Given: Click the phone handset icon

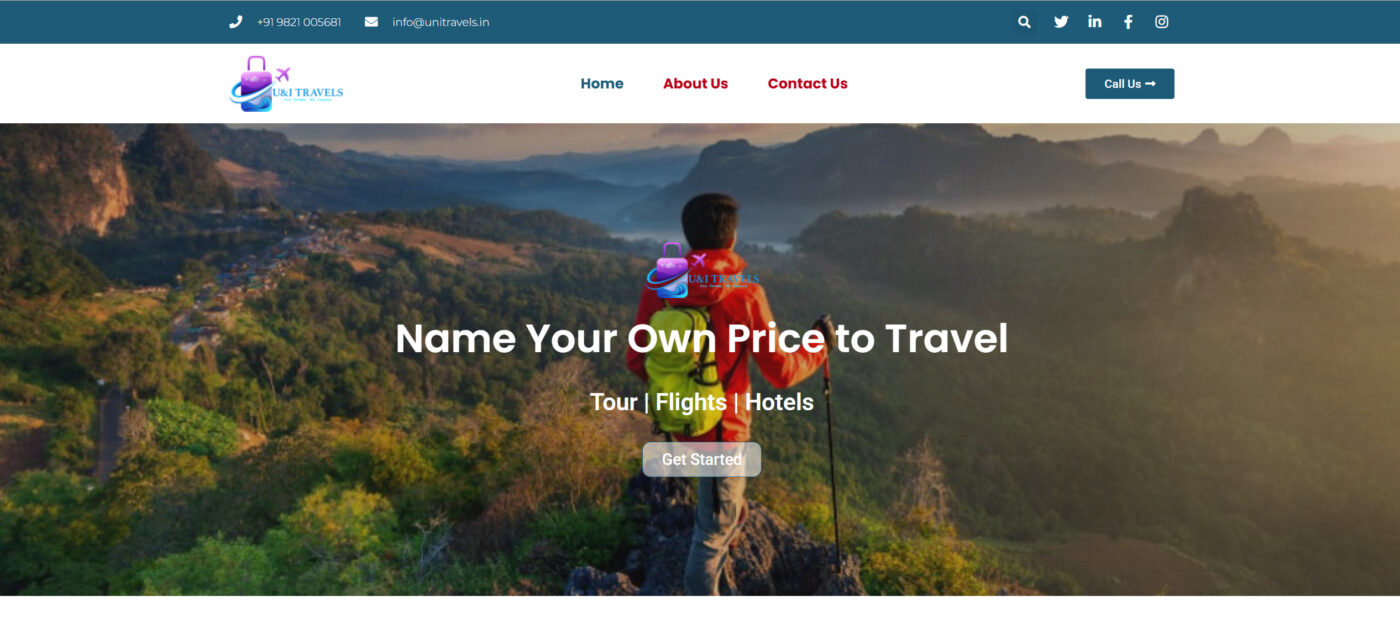Looking at the screenshot, I should click(x=236, y=22).
